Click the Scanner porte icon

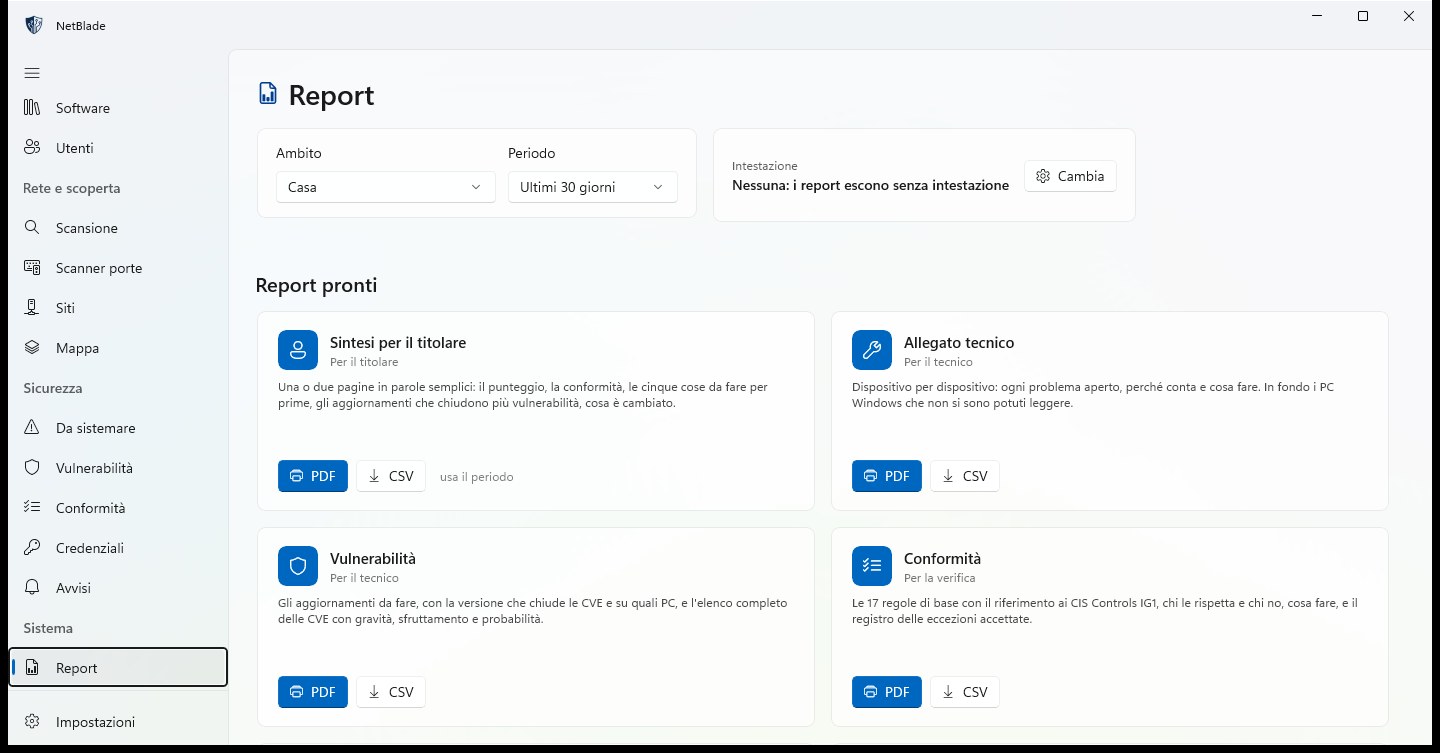(32, 268)
